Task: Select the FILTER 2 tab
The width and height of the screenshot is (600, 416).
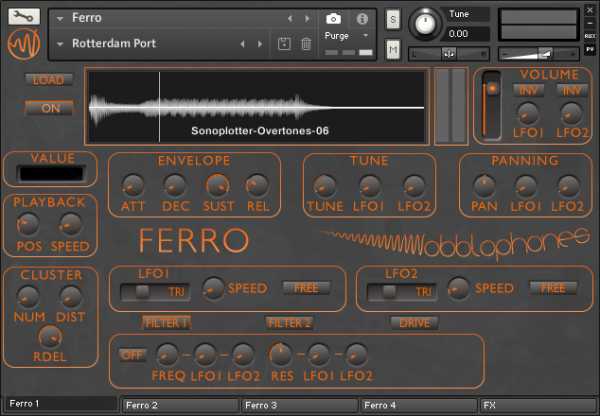Action: point(290,323)
